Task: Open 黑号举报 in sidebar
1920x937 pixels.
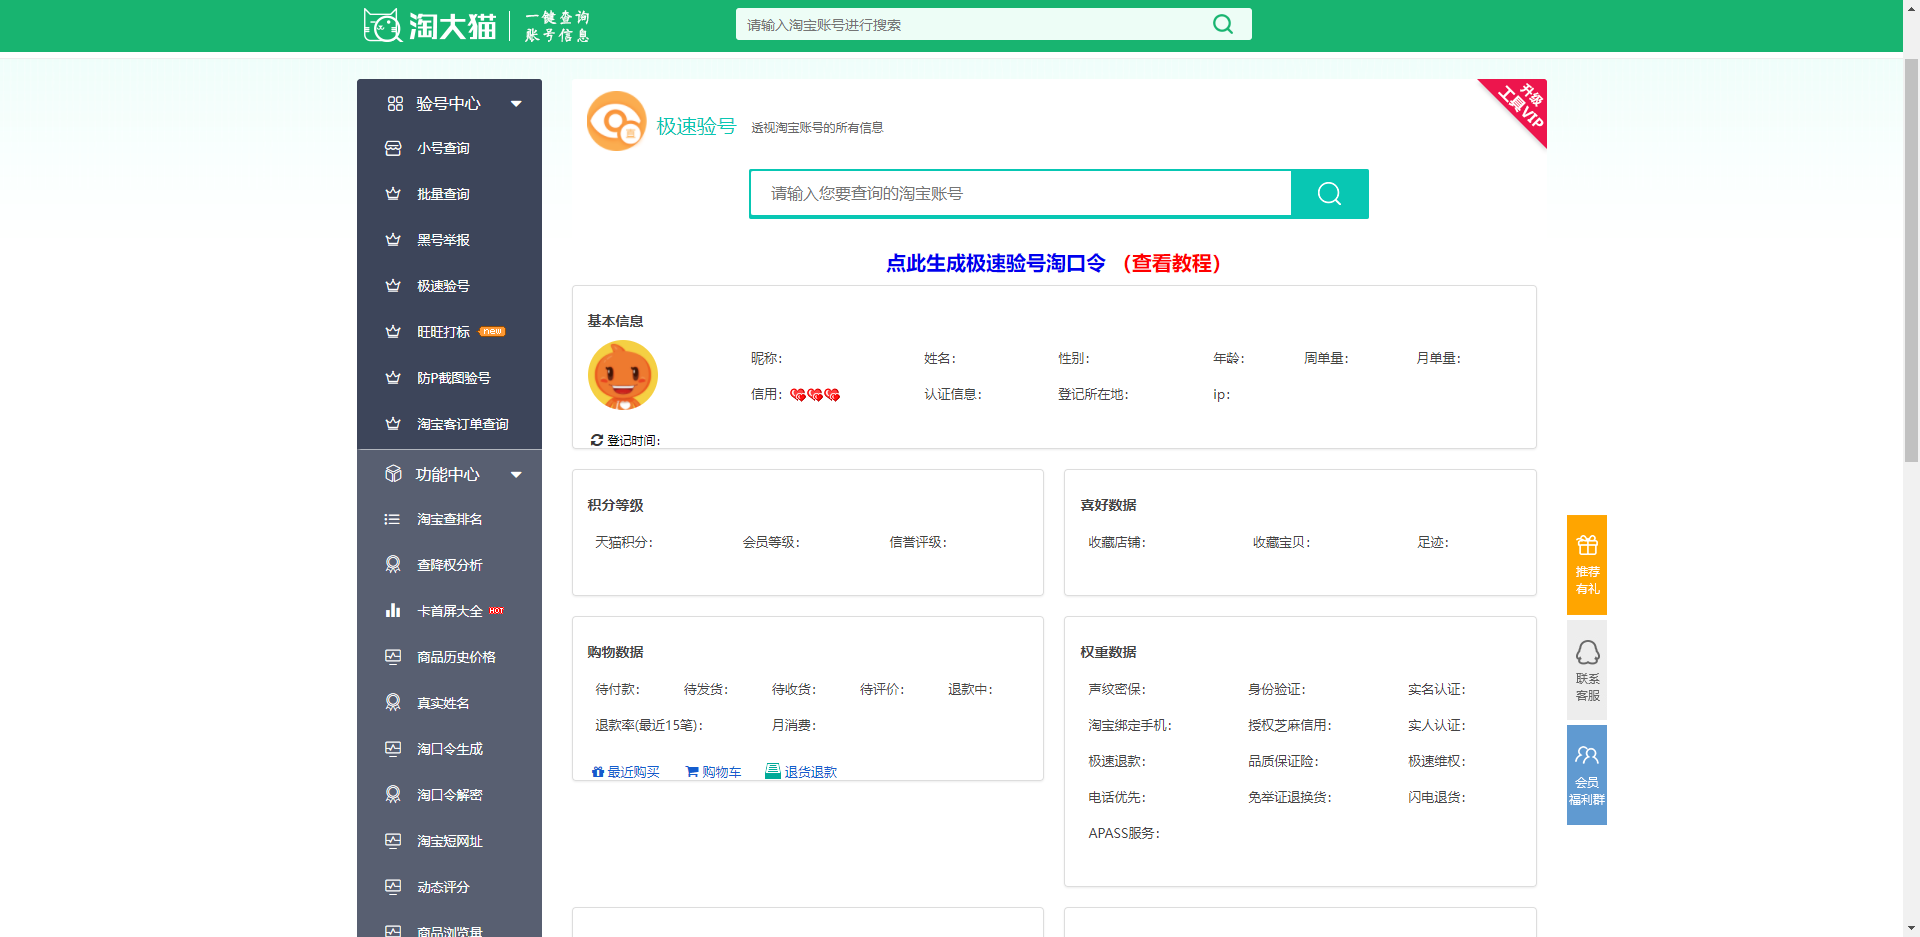Action: [443, 240]
